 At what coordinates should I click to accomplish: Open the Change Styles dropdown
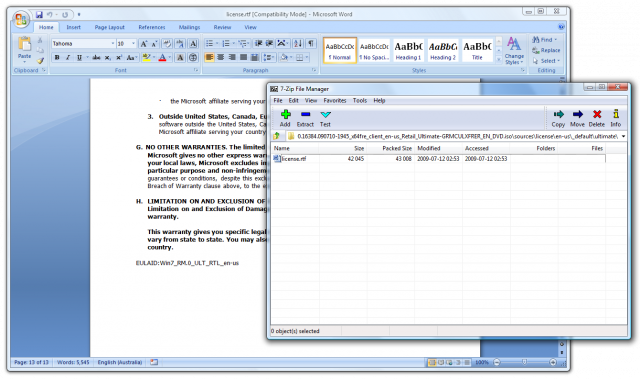pos(514,51)
